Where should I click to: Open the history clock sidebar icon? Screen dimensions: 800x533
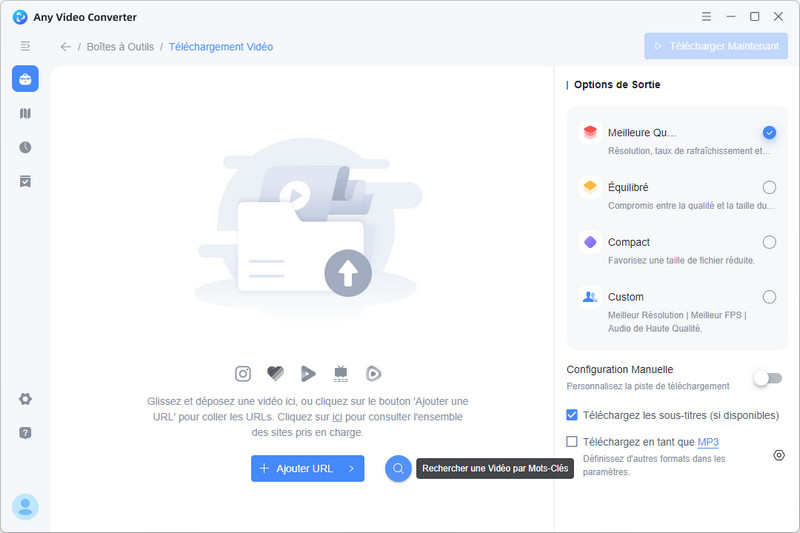click(x=25, y=147)
